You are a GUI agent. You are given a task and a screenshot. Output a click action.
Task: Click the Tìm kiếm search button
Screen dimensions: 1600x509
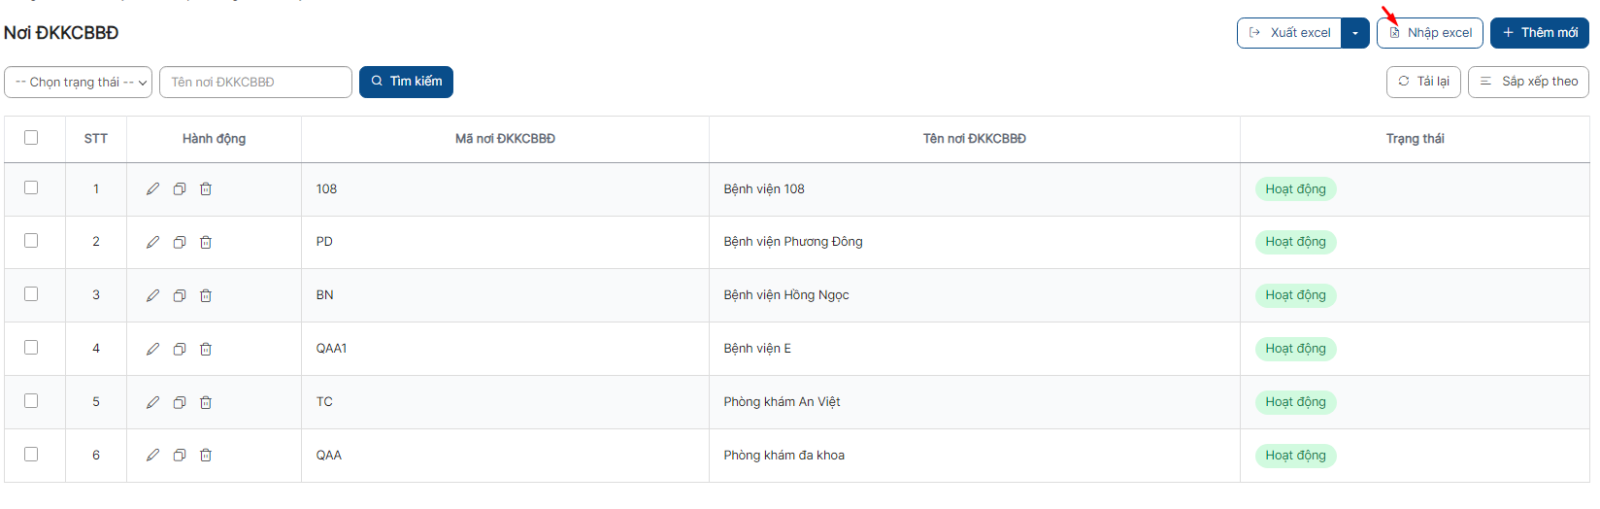406,82
